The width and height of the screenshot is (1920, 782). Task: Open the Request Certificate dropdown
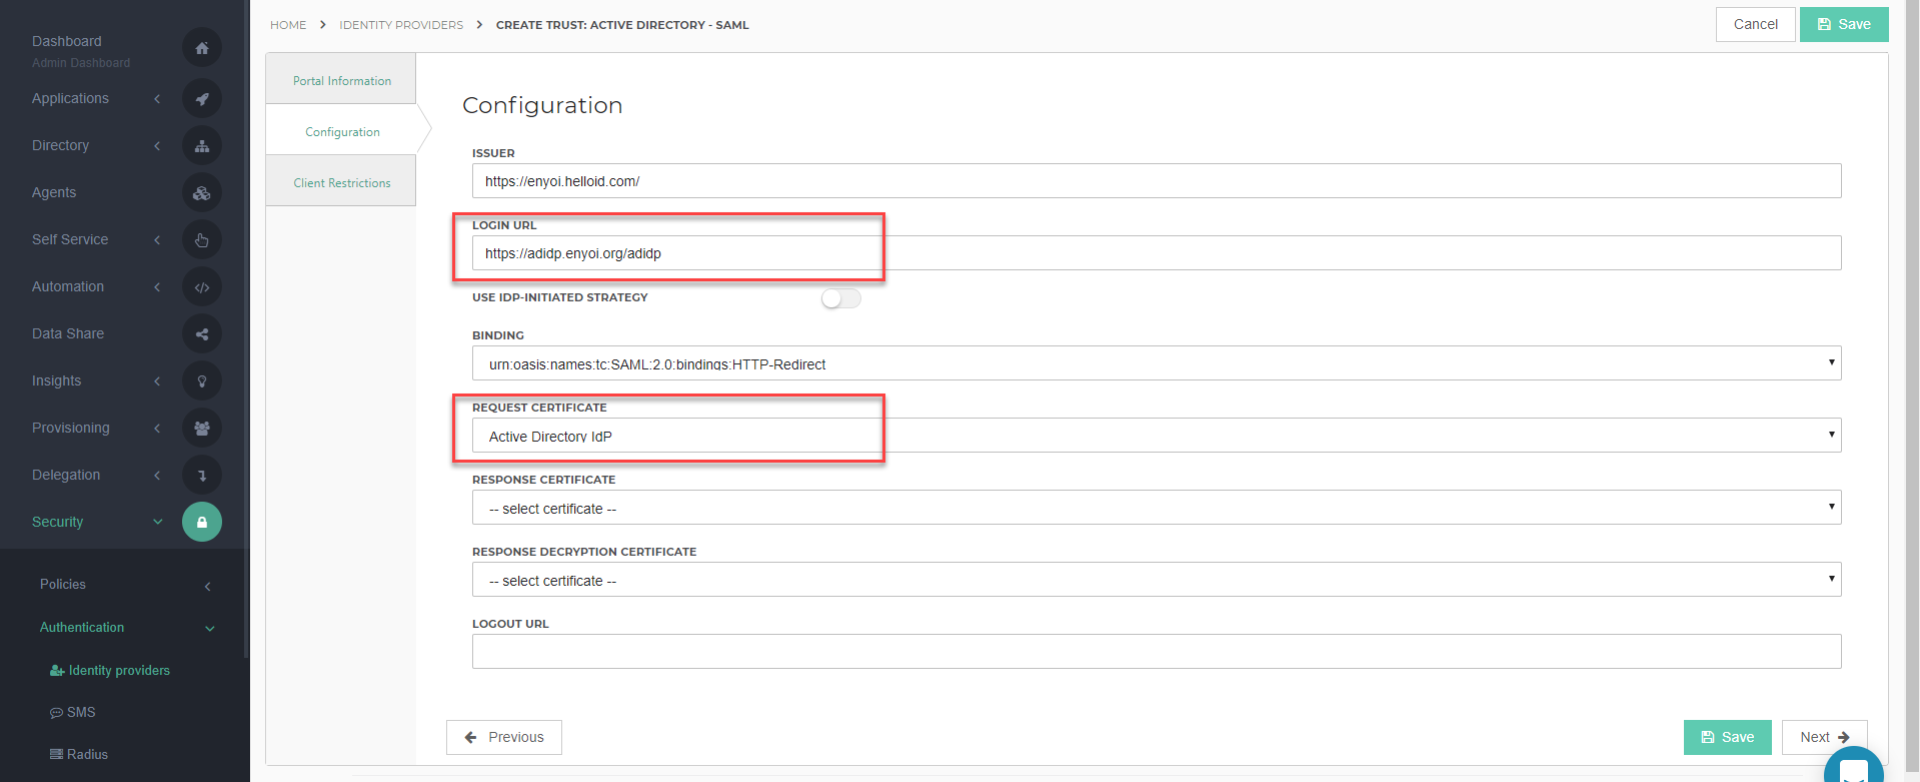pyautogui.click(x=1156, y=435)
